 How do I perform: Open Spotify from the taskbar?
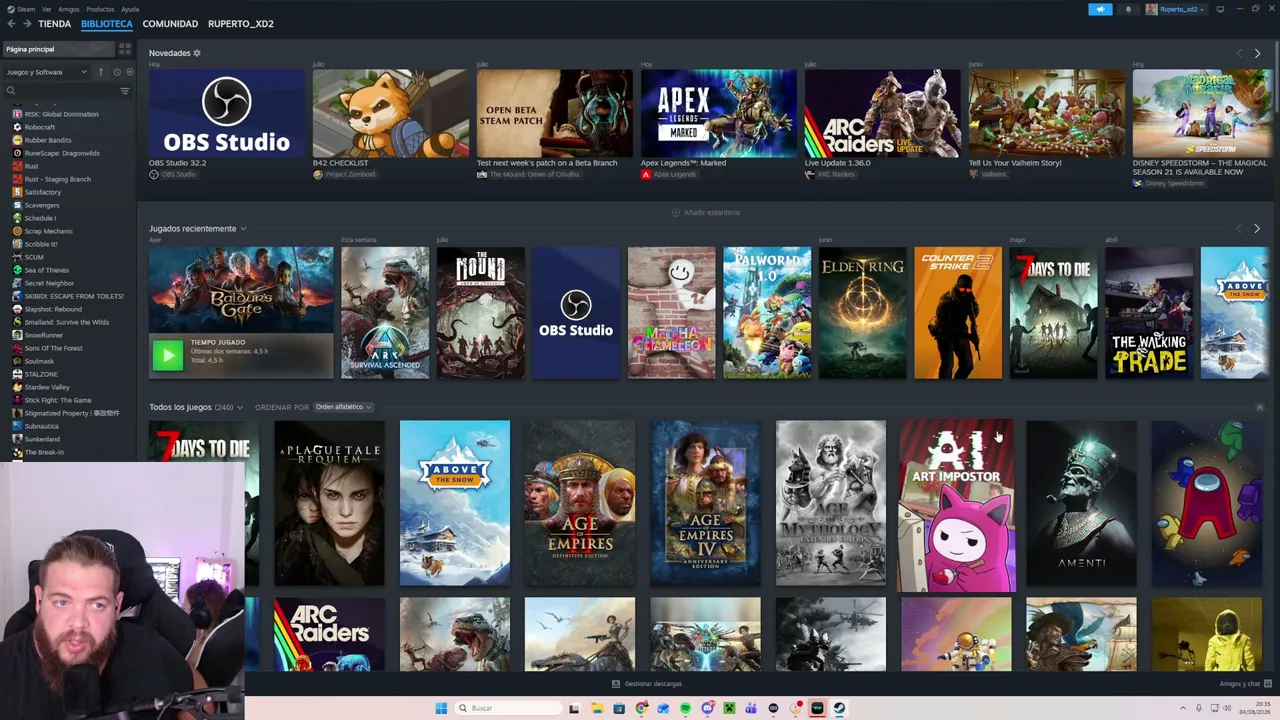pyautogui.click(x=685, y=708)
